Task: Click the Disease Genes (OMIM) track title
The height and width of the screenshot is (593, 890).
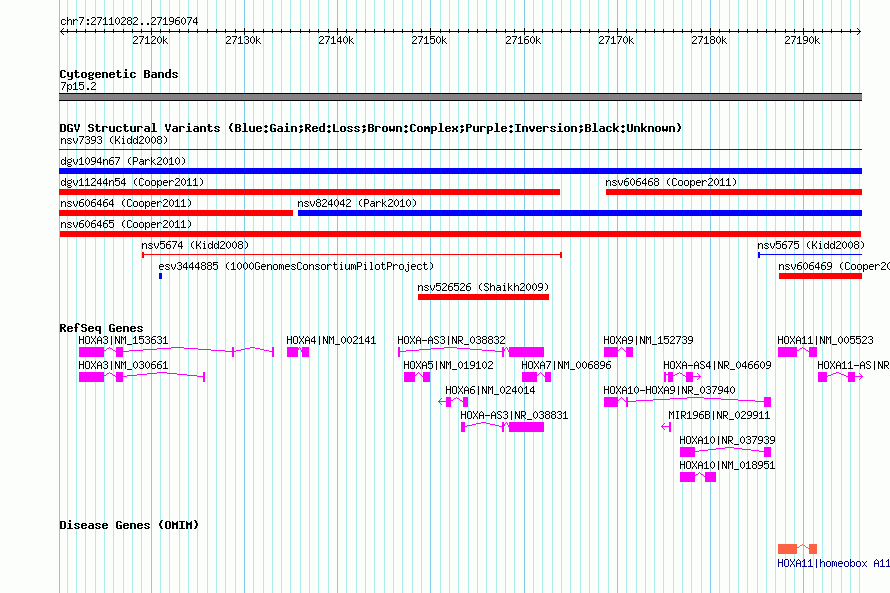Action: [129, 525]
